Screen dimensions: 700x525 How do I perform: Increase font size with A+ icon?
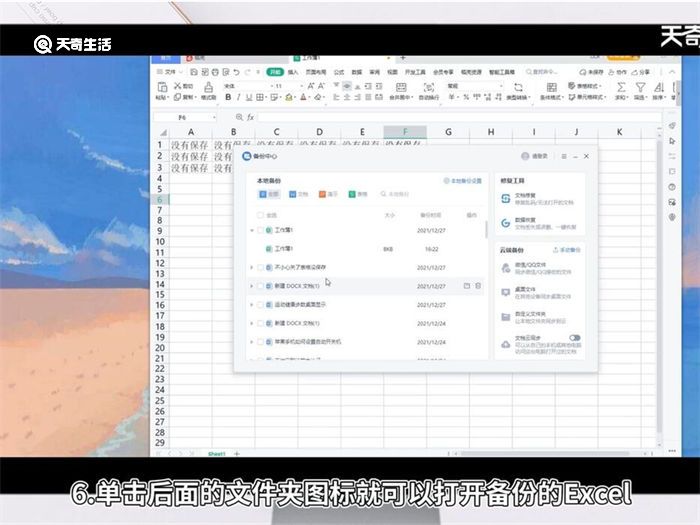point(311,86)
